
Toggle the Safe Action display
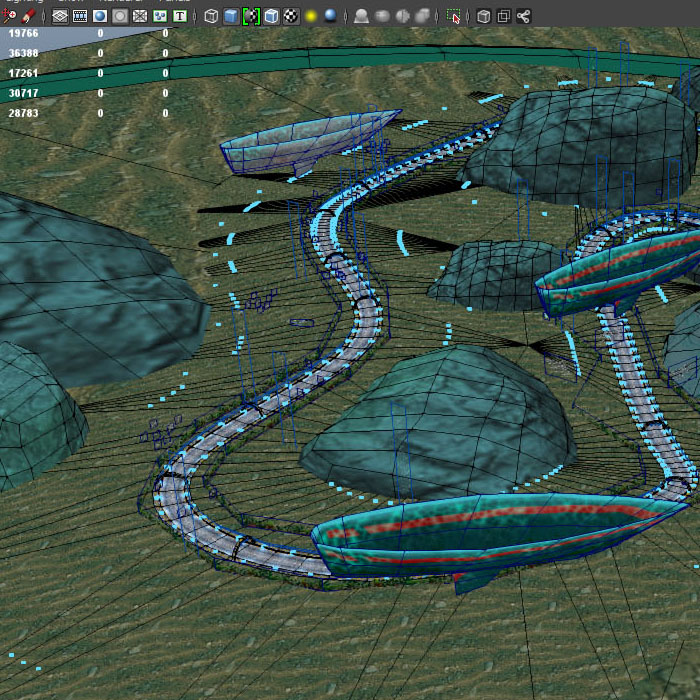pos(160,16)
